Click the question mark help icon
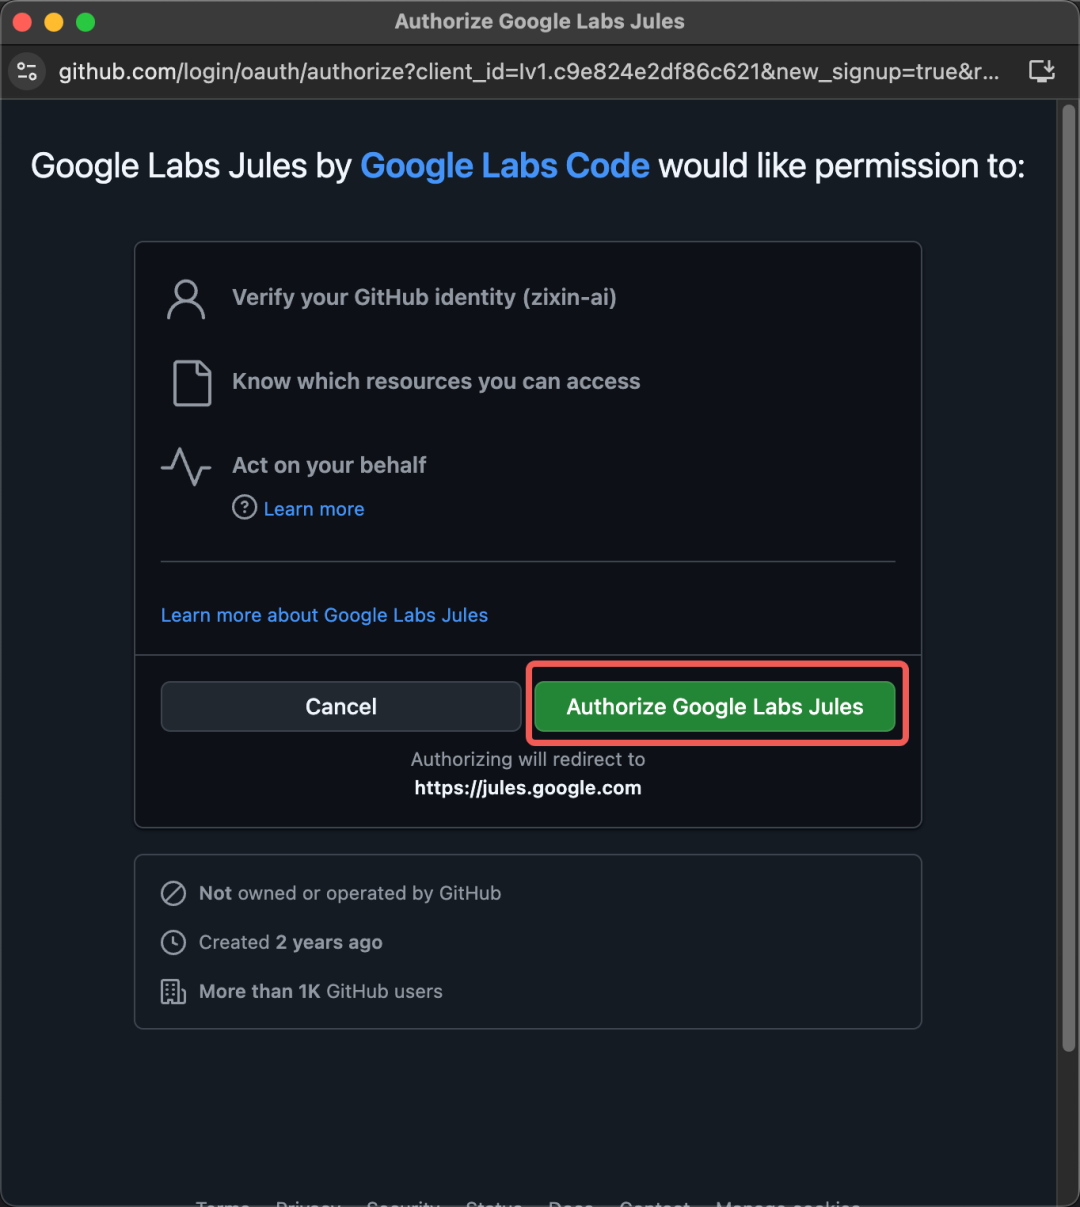This screenshot has height=1207, width=1080. point(244,508)
